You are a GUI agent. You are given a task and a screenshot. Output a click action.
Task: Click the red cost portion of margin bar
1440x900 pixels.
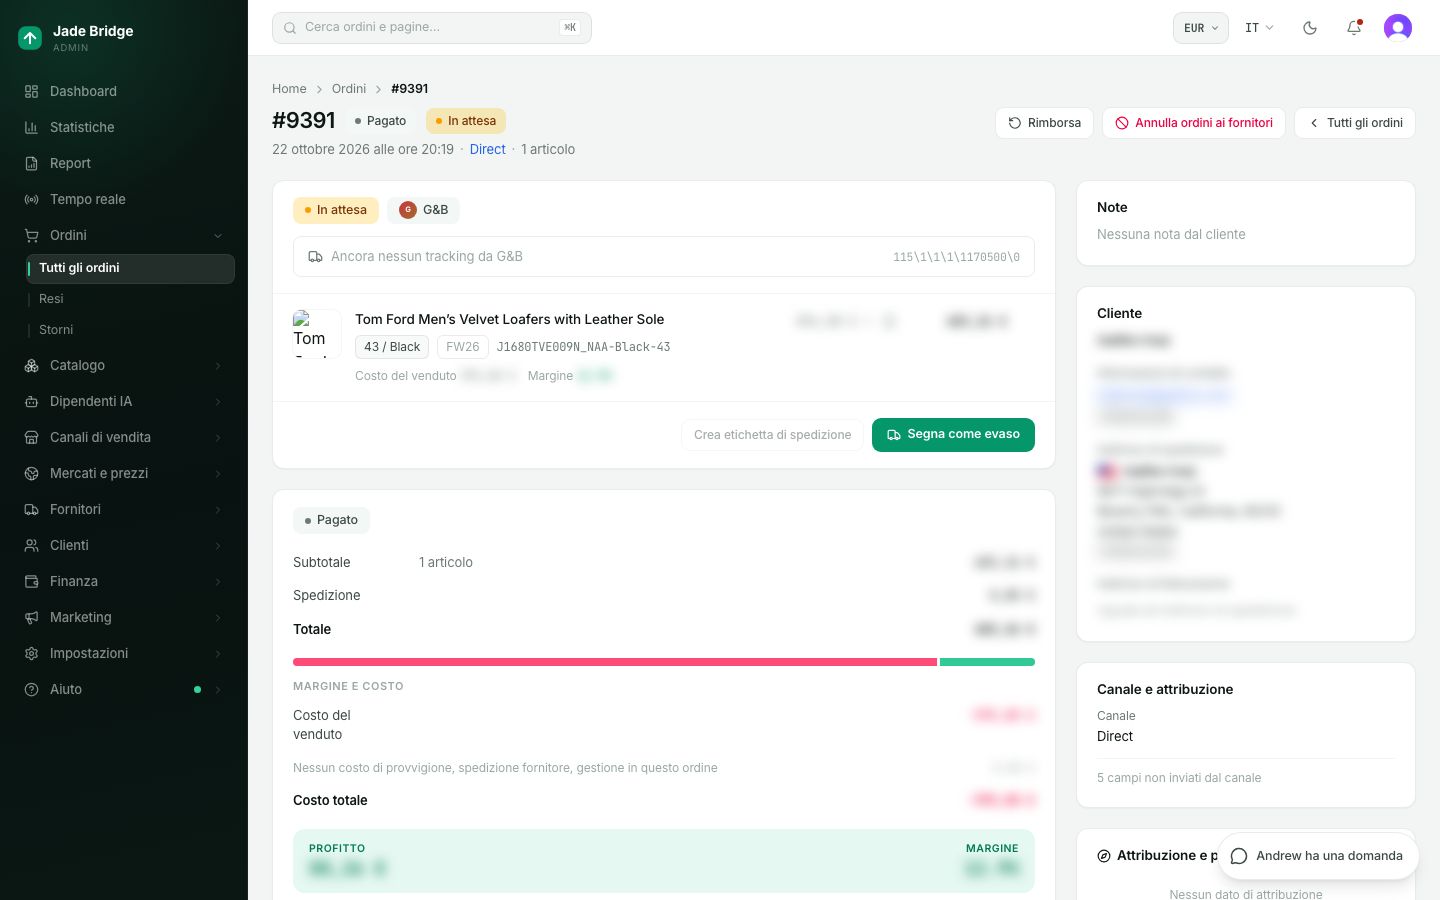[615, 662]
